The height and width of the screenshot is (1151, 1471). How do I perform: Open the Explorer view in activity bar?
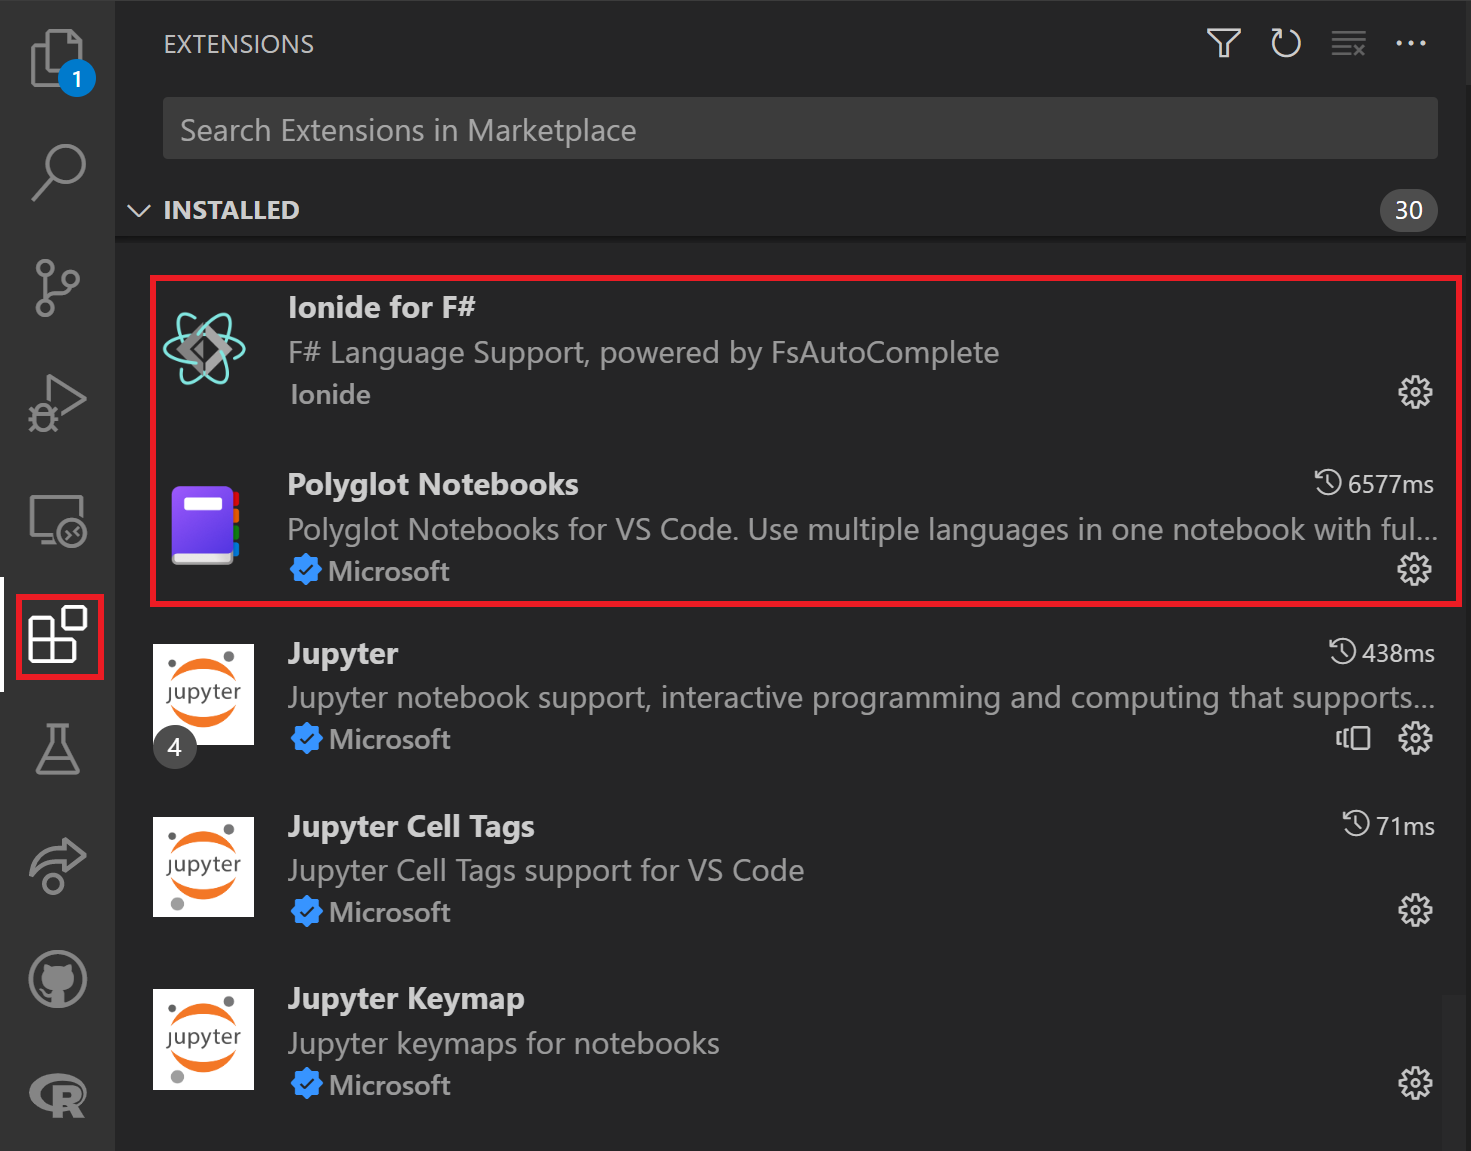tap(58, 60)
